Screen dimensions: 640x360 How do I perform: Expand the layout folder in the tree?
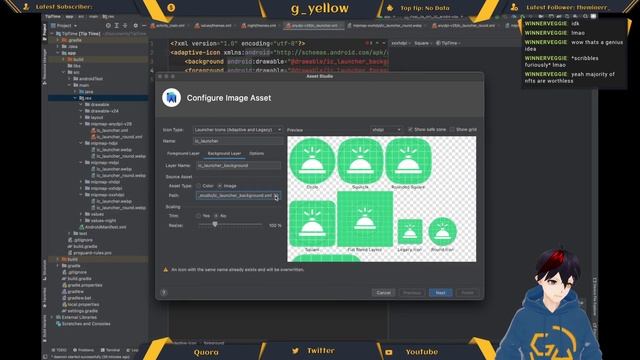point(81,118)
